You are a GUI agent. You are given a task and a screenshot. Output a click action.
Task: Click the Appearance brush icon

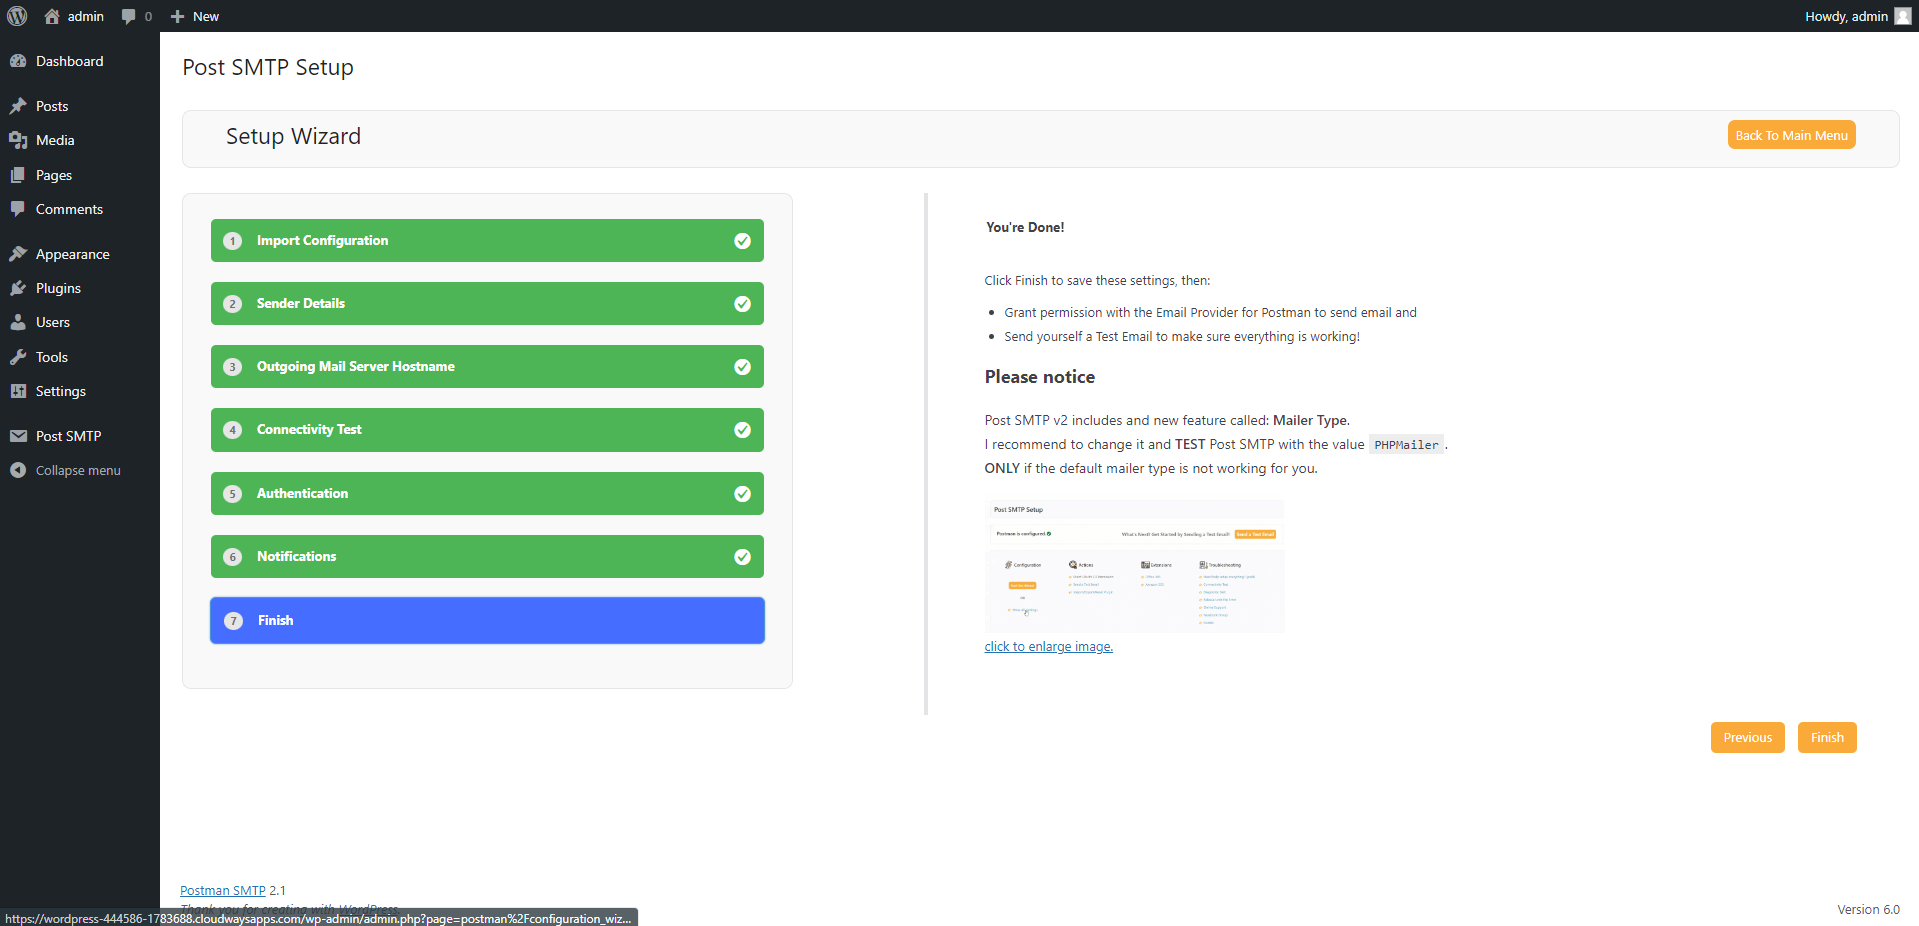20,253
